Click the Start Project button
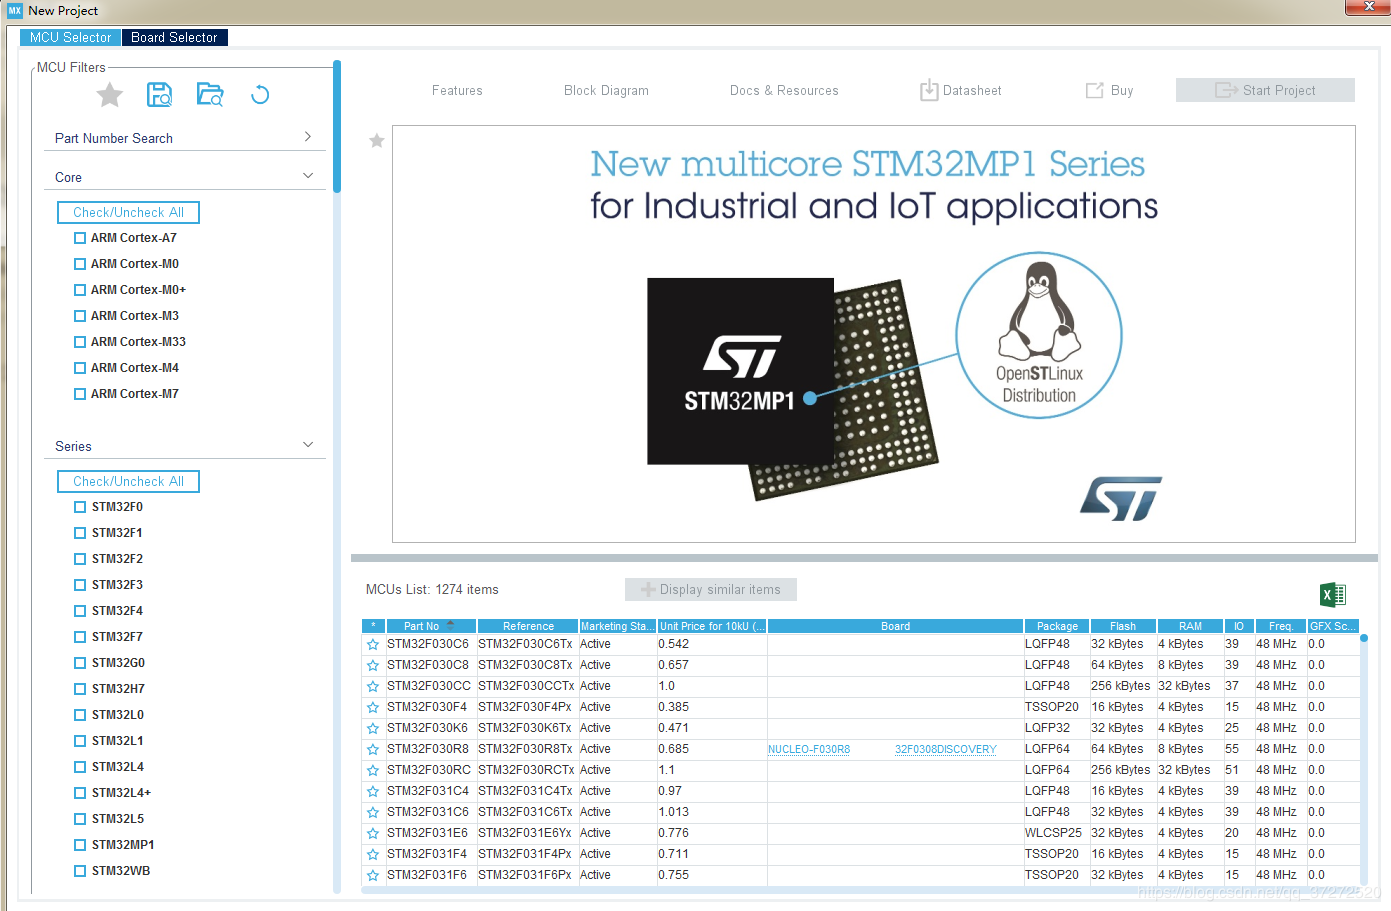The image size is (1391, 911). [1265, 90]
